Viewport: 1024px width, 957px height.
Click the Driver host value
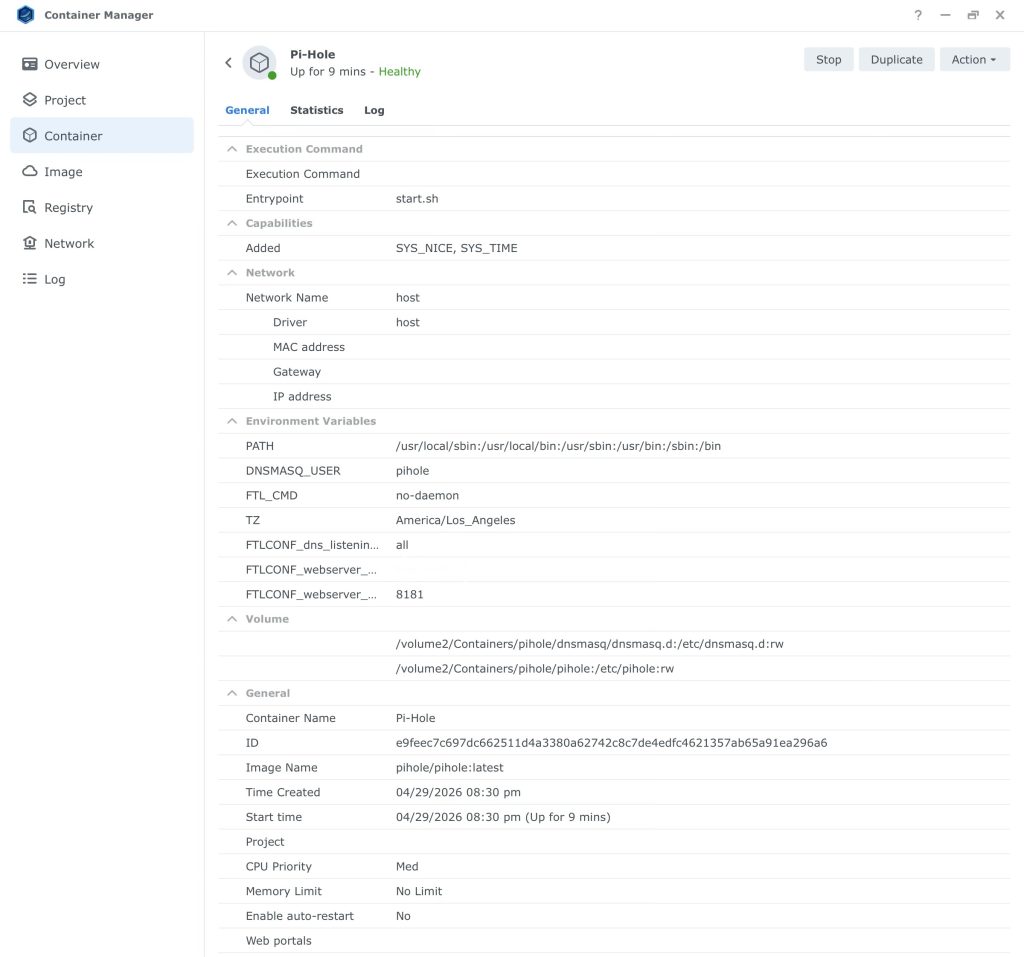[408, 323]
